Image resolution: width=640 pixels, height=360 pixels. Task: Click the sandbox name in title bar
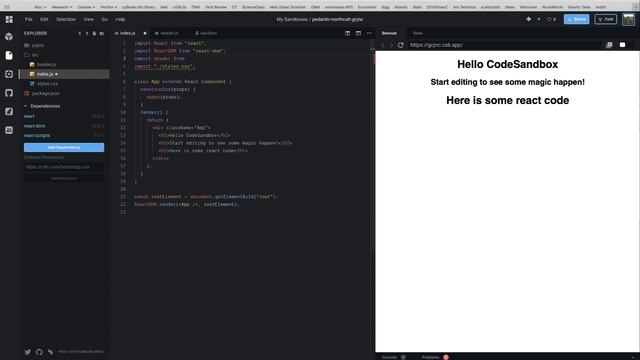coord(338,19)
